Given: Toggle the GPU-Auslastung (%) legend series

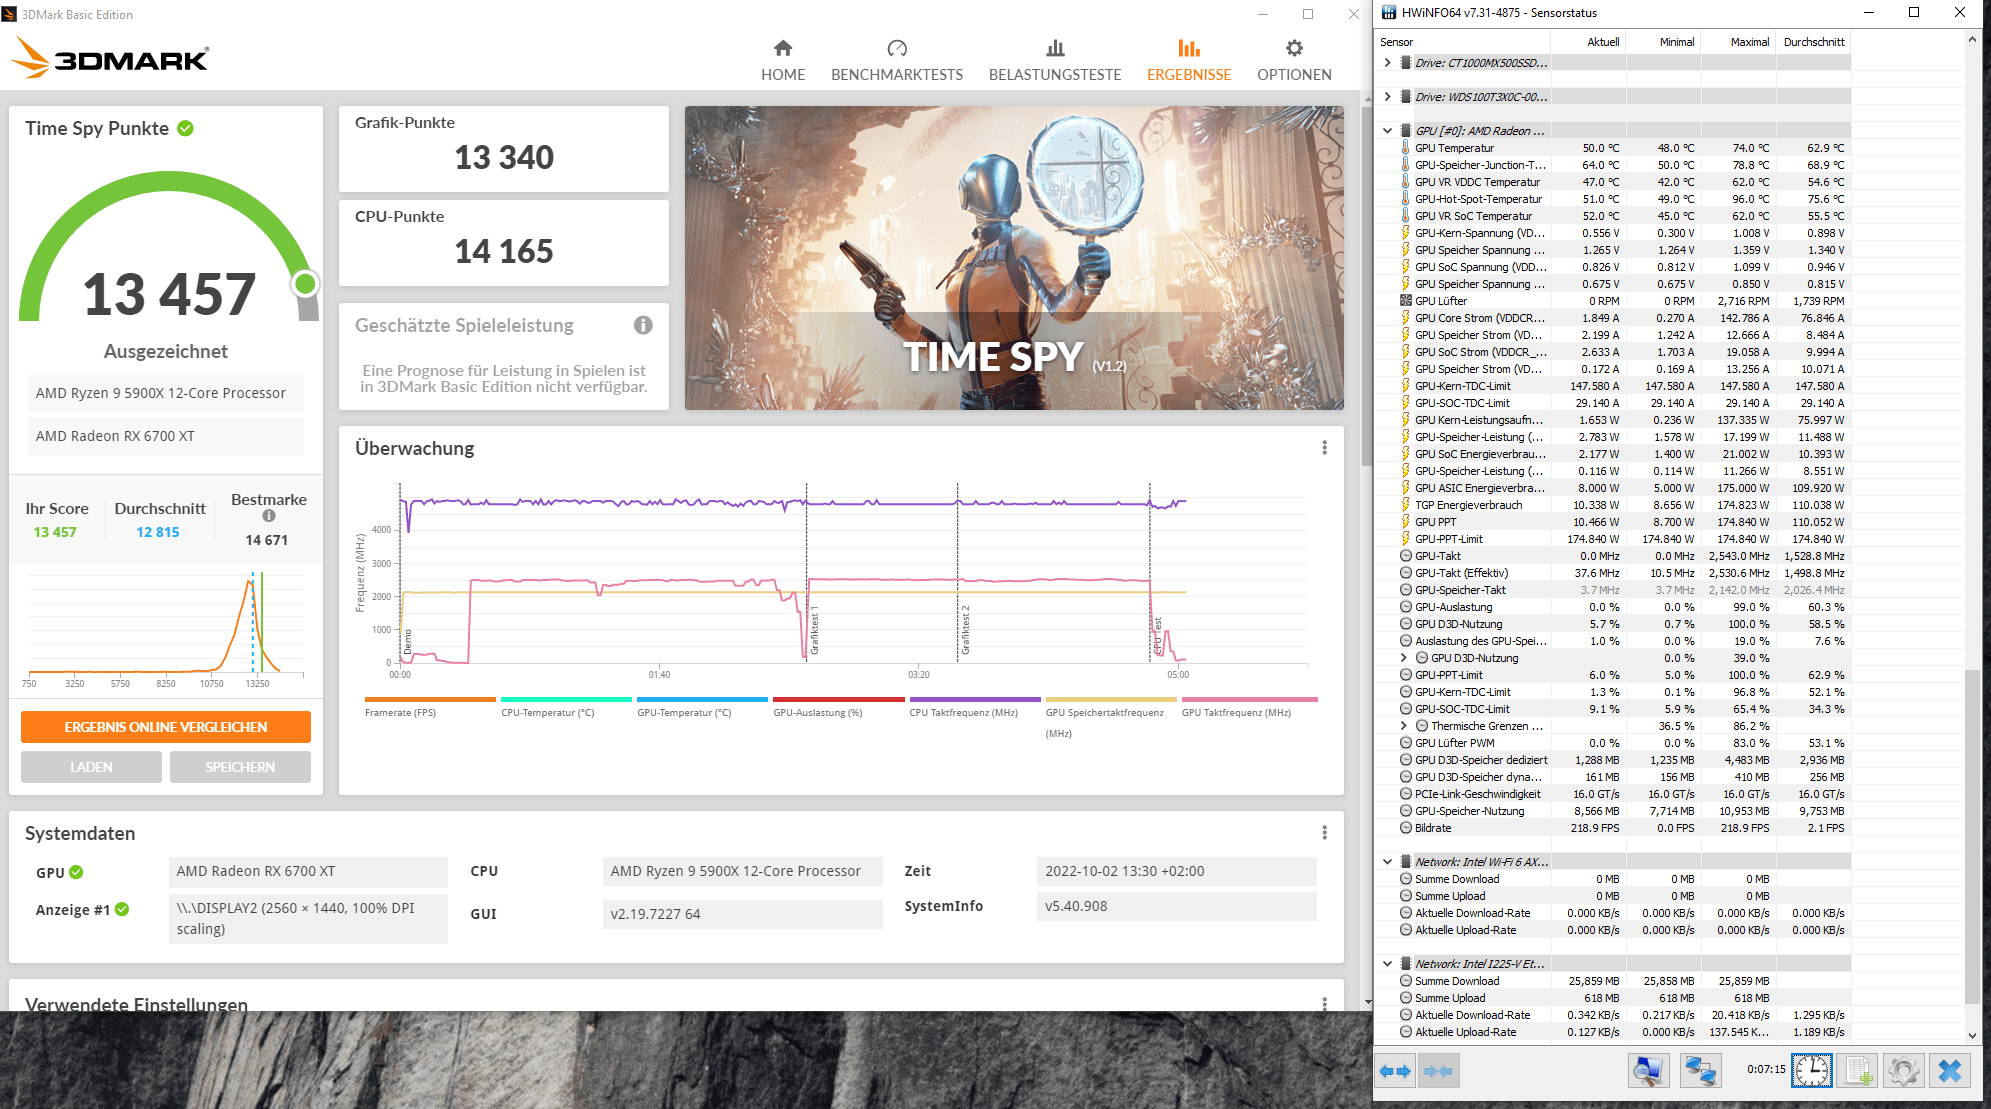Looking at the screenshot, I should [x=817, y=712].
